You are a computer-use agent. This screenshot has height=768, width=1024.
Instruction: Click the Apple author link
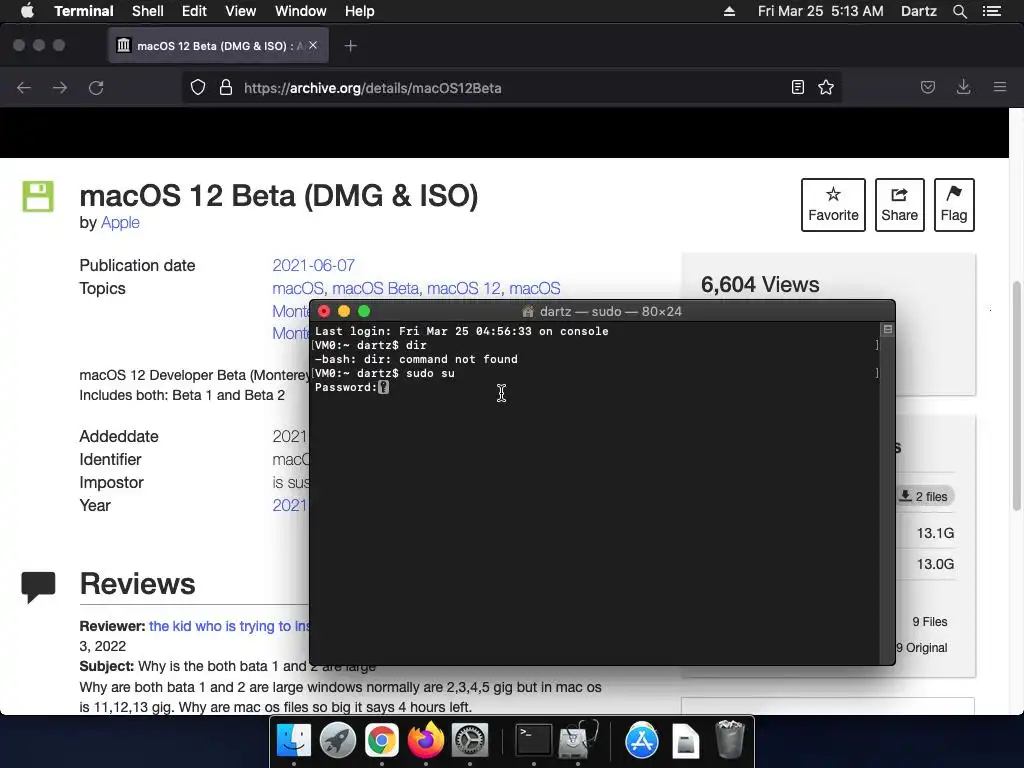tap(120, 222)
